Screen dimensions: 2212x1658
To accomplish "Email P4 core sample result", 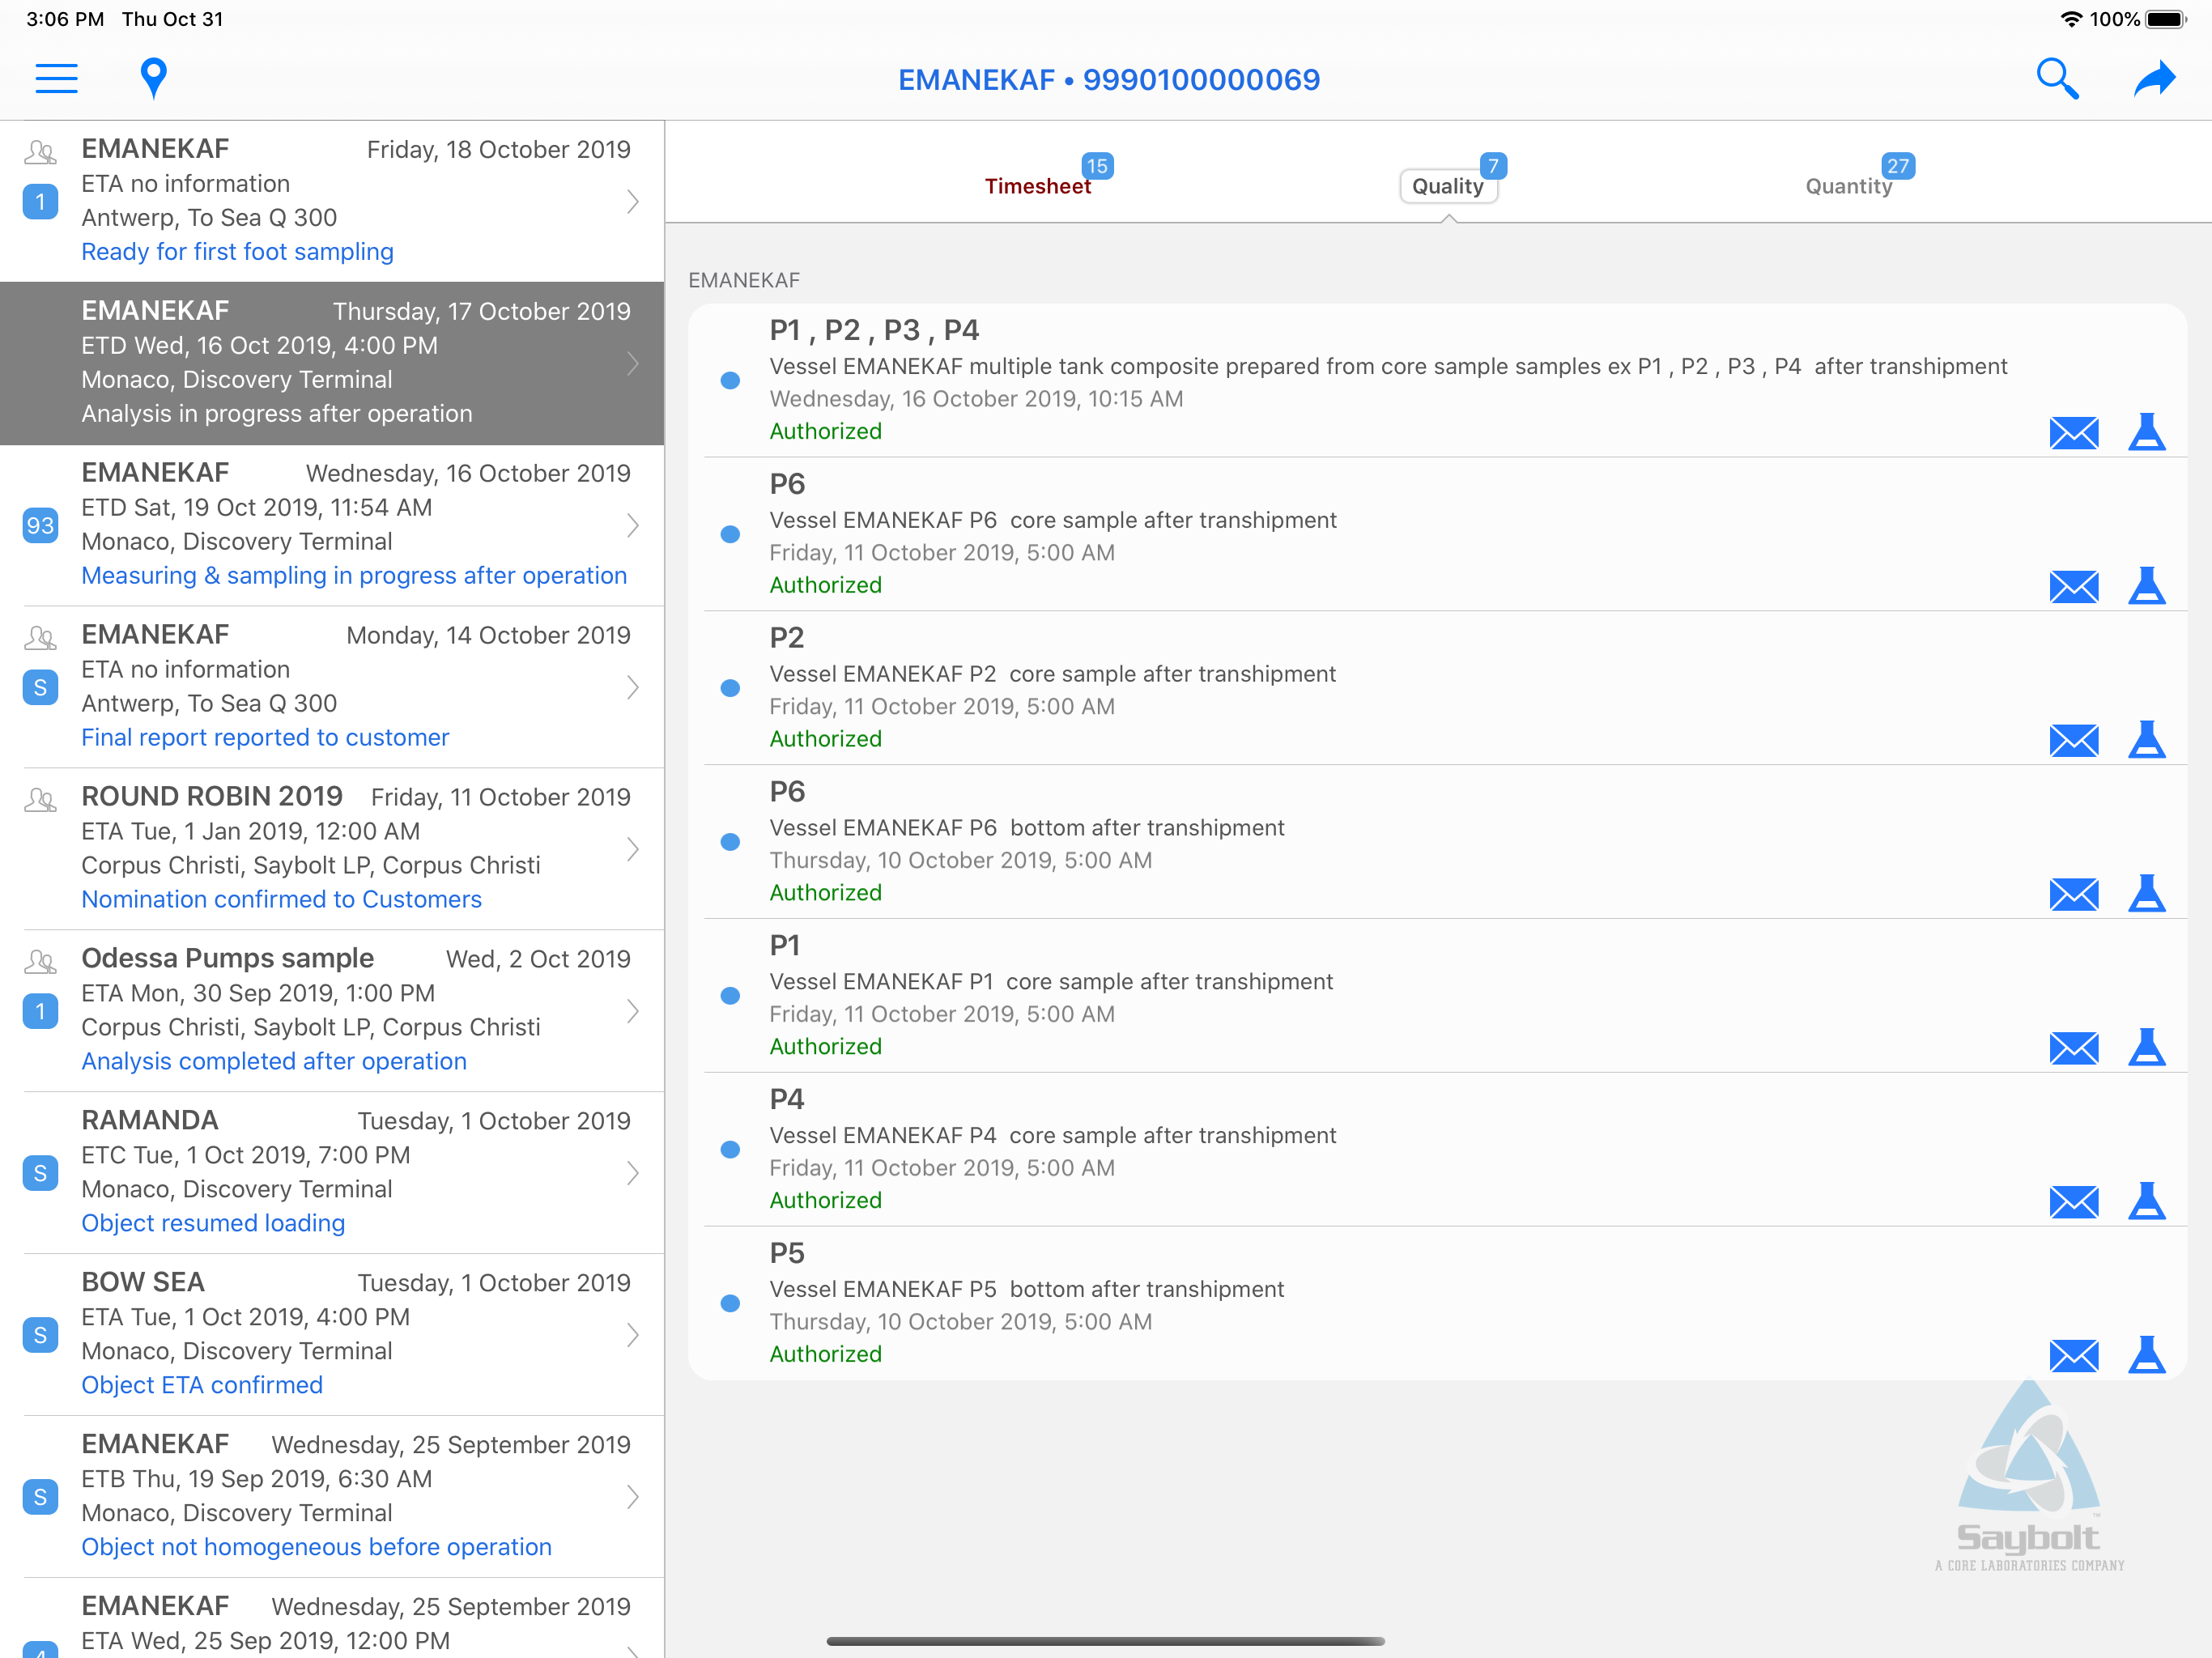I will pos(2073,1203).
